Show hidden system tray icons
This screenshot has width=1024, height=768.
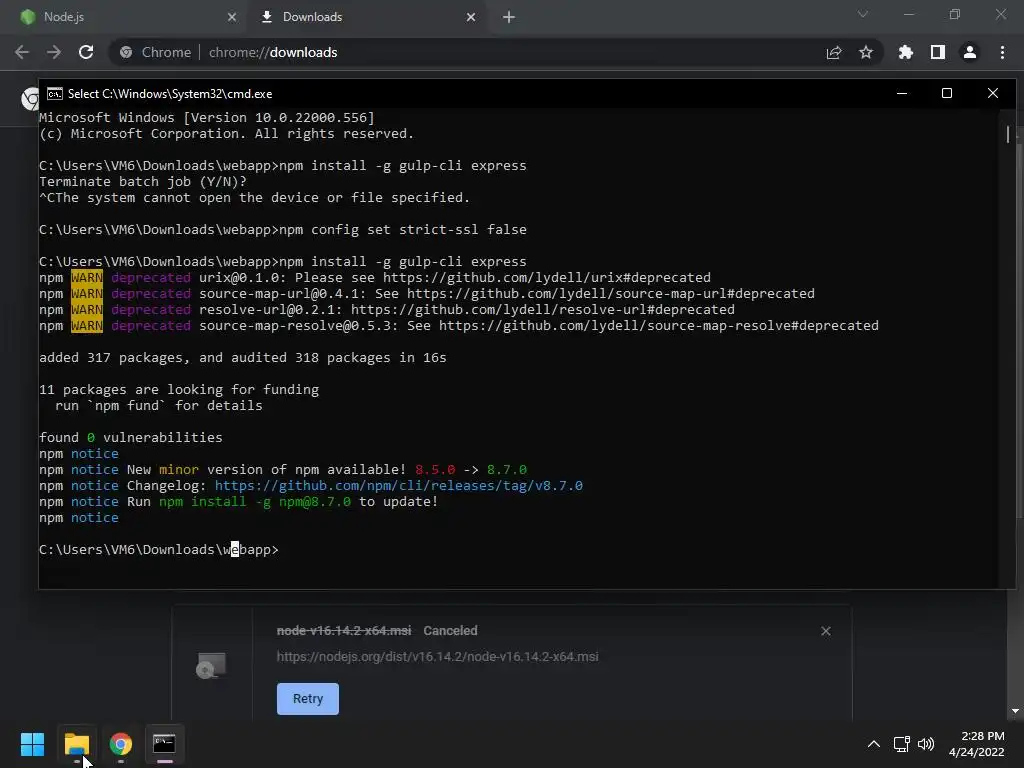[x=873, y=744]
